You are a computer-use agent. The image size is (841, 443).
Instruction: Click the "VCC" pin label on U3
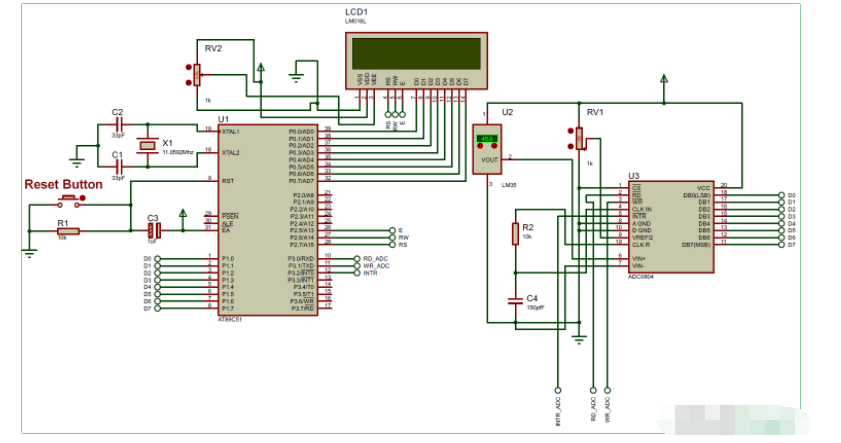tap(704, 188)
